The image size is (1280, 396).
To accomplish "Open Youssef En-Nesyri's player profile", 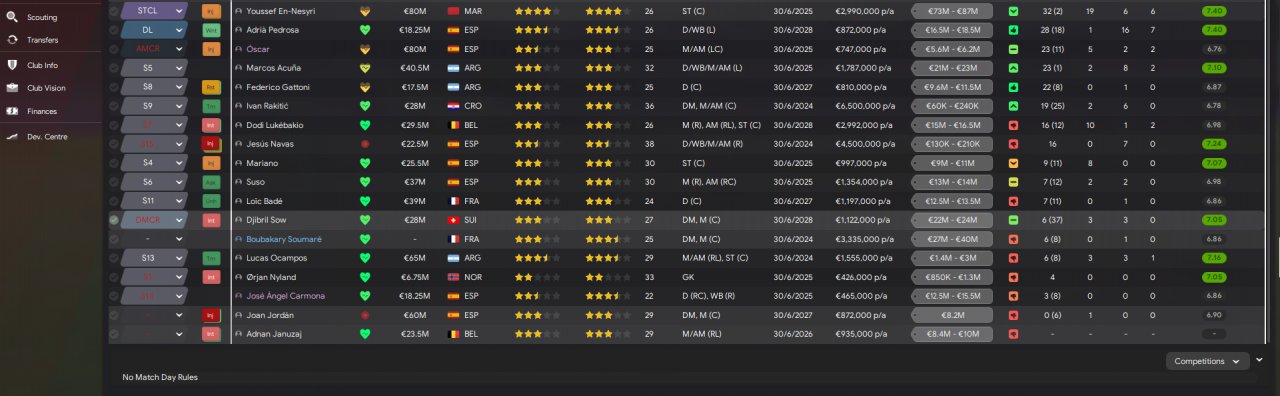I will 281,11.
